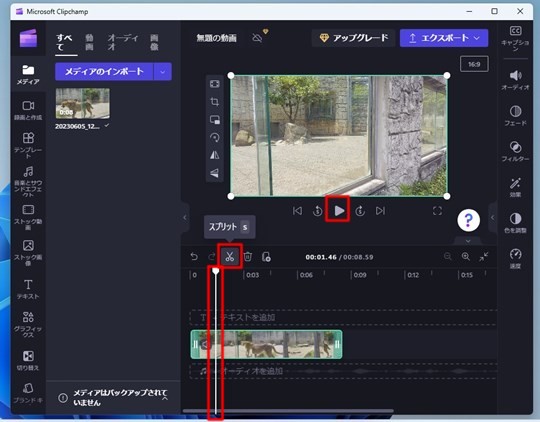
Task: Click the オーディオを追加 audio track
Action: pos(343,371)
